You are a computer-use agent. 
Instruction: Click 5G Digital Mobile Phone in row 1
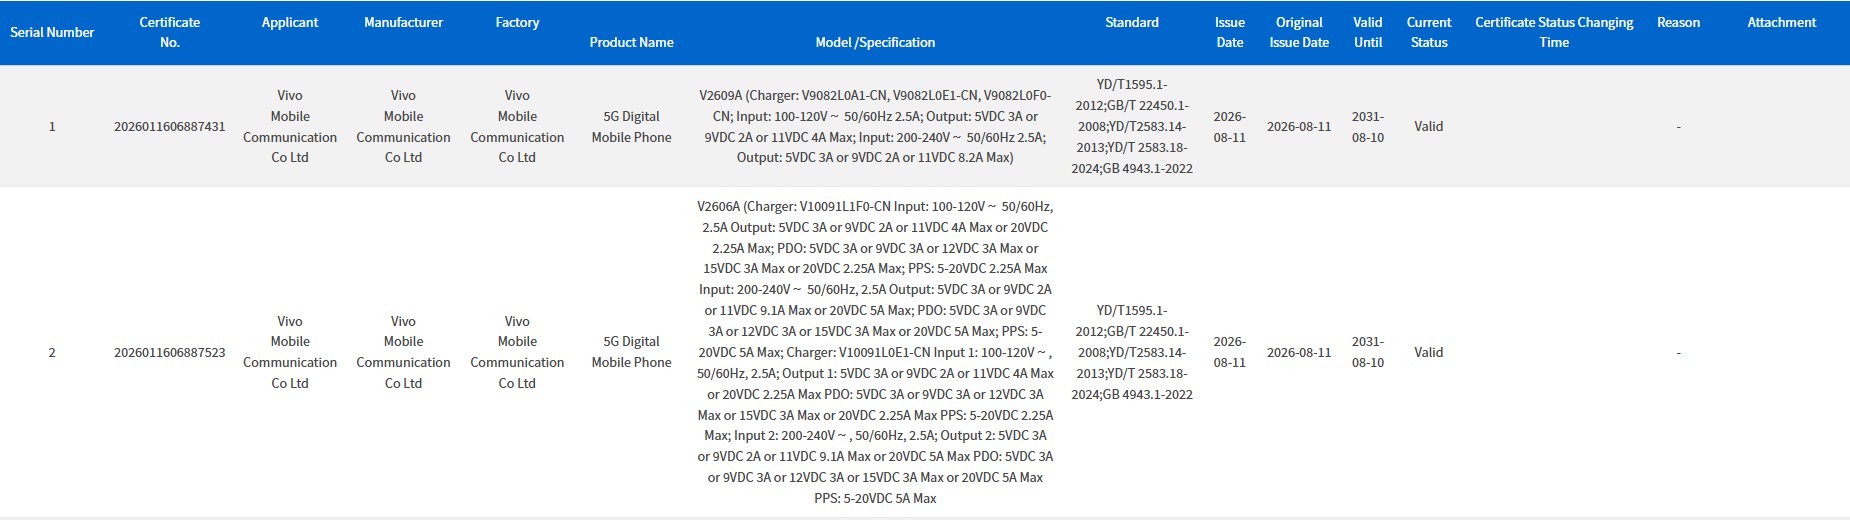(x=631, y=126)
